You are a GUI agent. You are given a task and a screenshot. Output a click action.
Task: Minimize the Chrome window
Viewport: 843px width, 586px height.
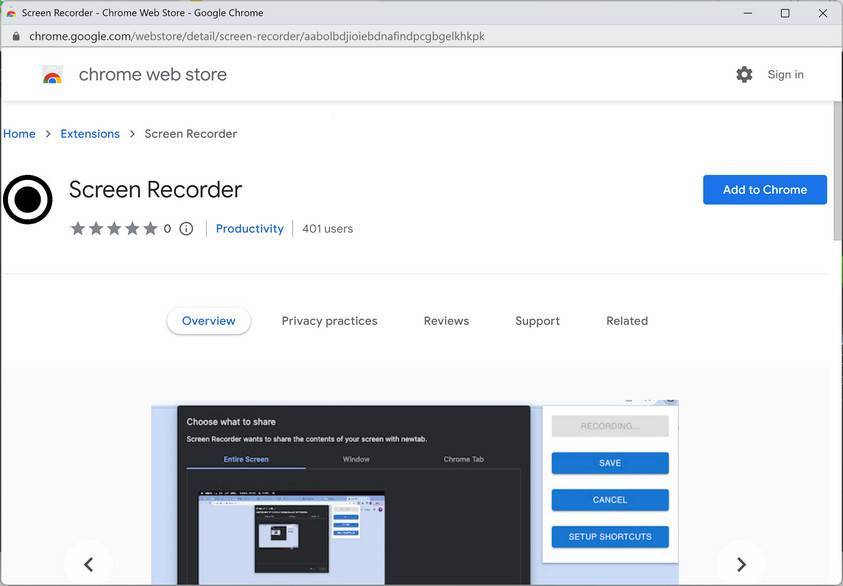(x=748, y=13)
